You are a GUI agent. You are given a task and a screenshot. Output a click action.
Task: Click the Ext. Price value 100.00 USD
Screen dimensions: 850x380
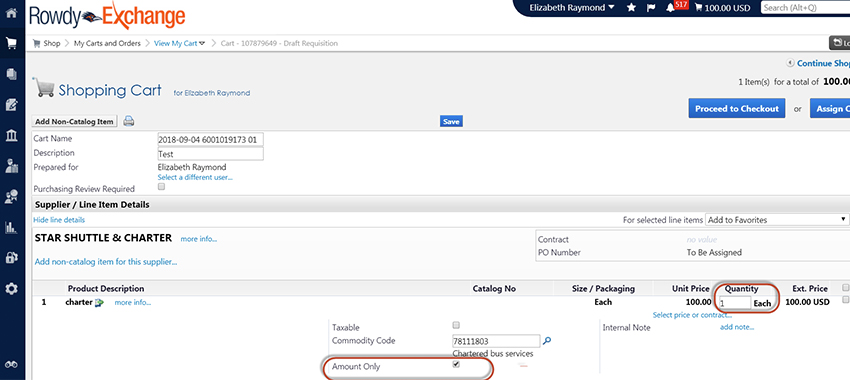(x=807, y=302)
